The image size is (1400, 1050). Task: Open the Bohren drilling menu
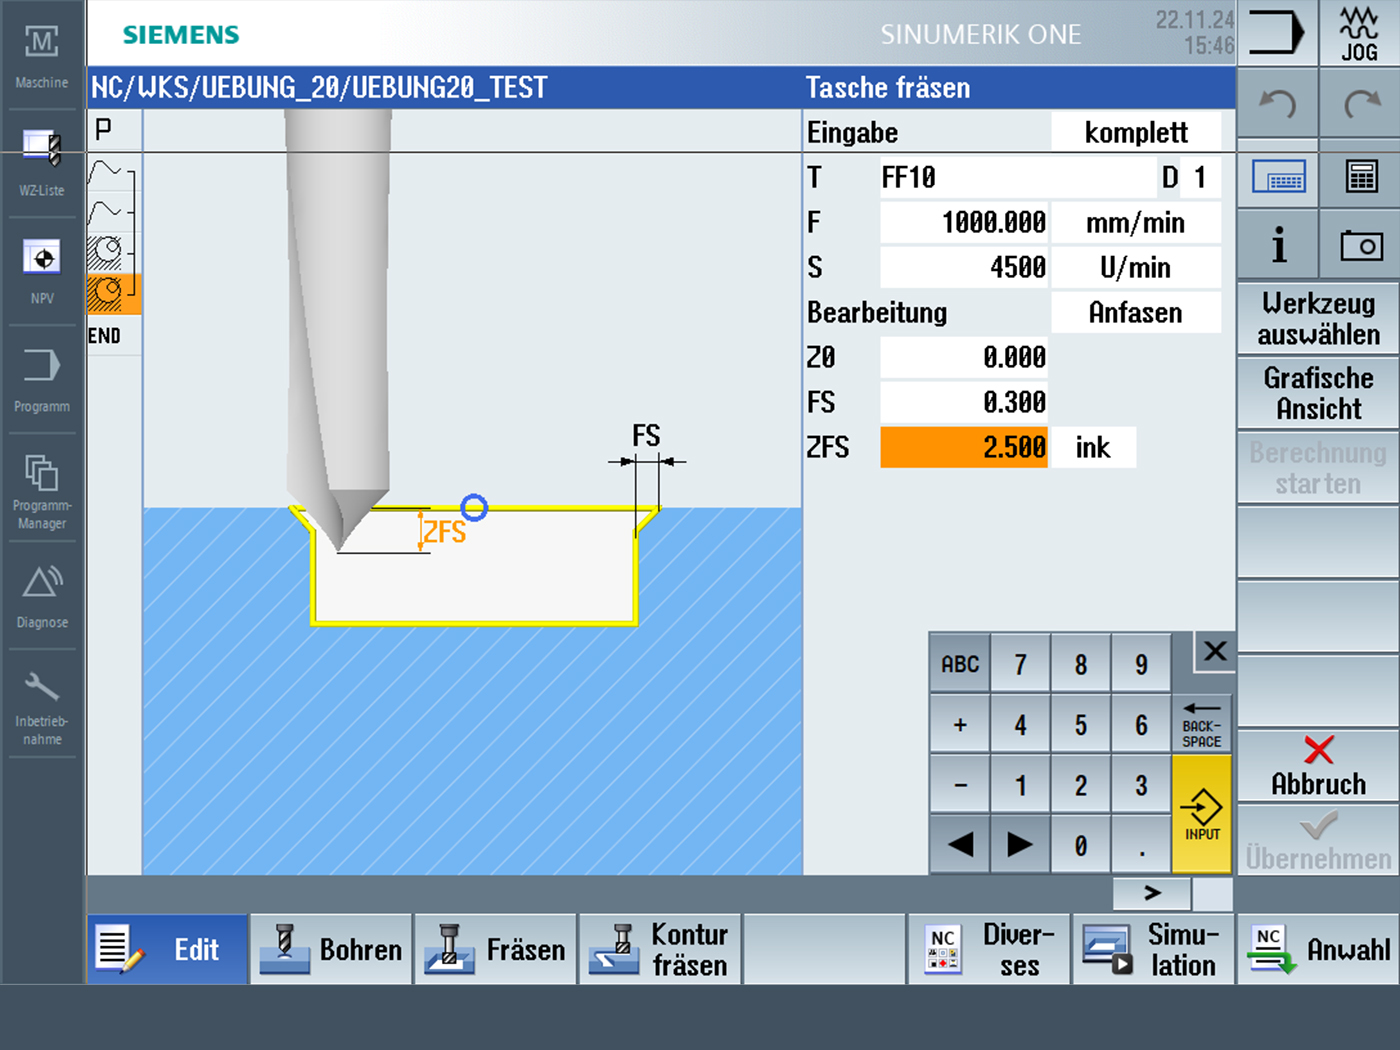(x=331, y=949)
